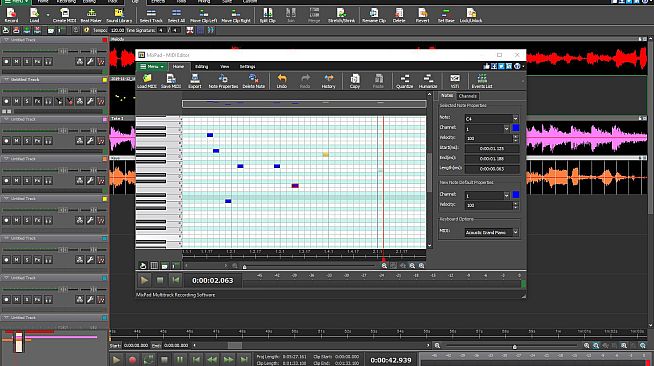Viewport: 654px width, 366px height.
Task: Select the Notes tab in properties panel
Action: 447,95
